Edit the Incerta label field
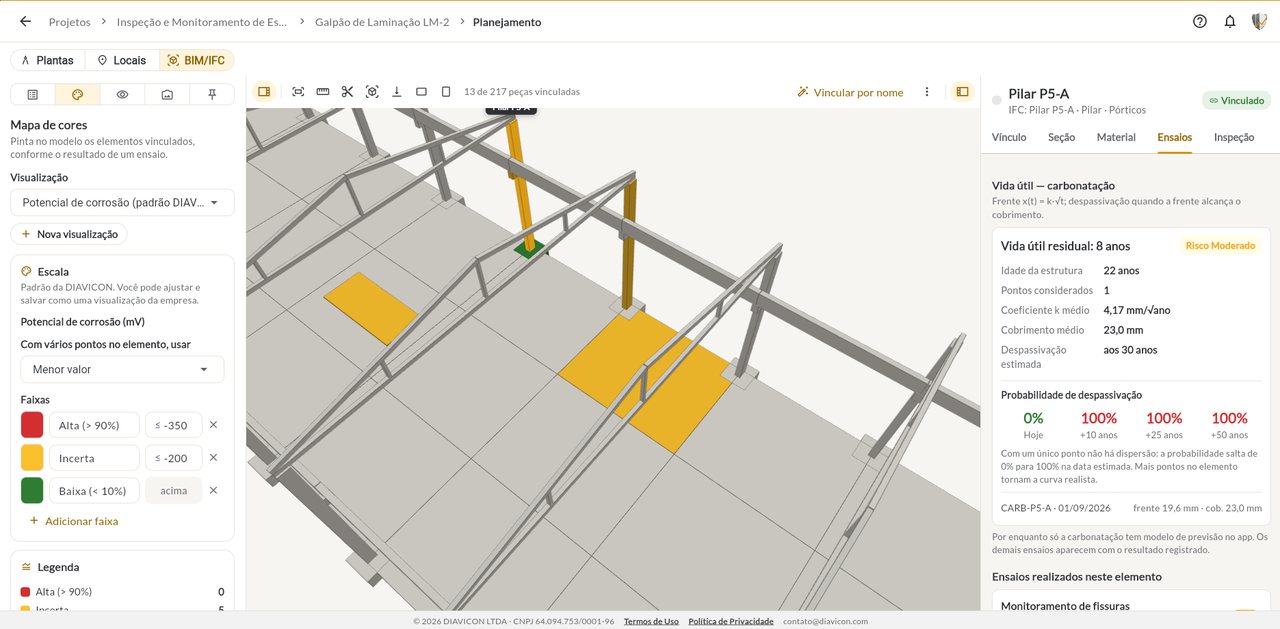Viewport: 1280px width, 629px height. (x=94, y=457)
